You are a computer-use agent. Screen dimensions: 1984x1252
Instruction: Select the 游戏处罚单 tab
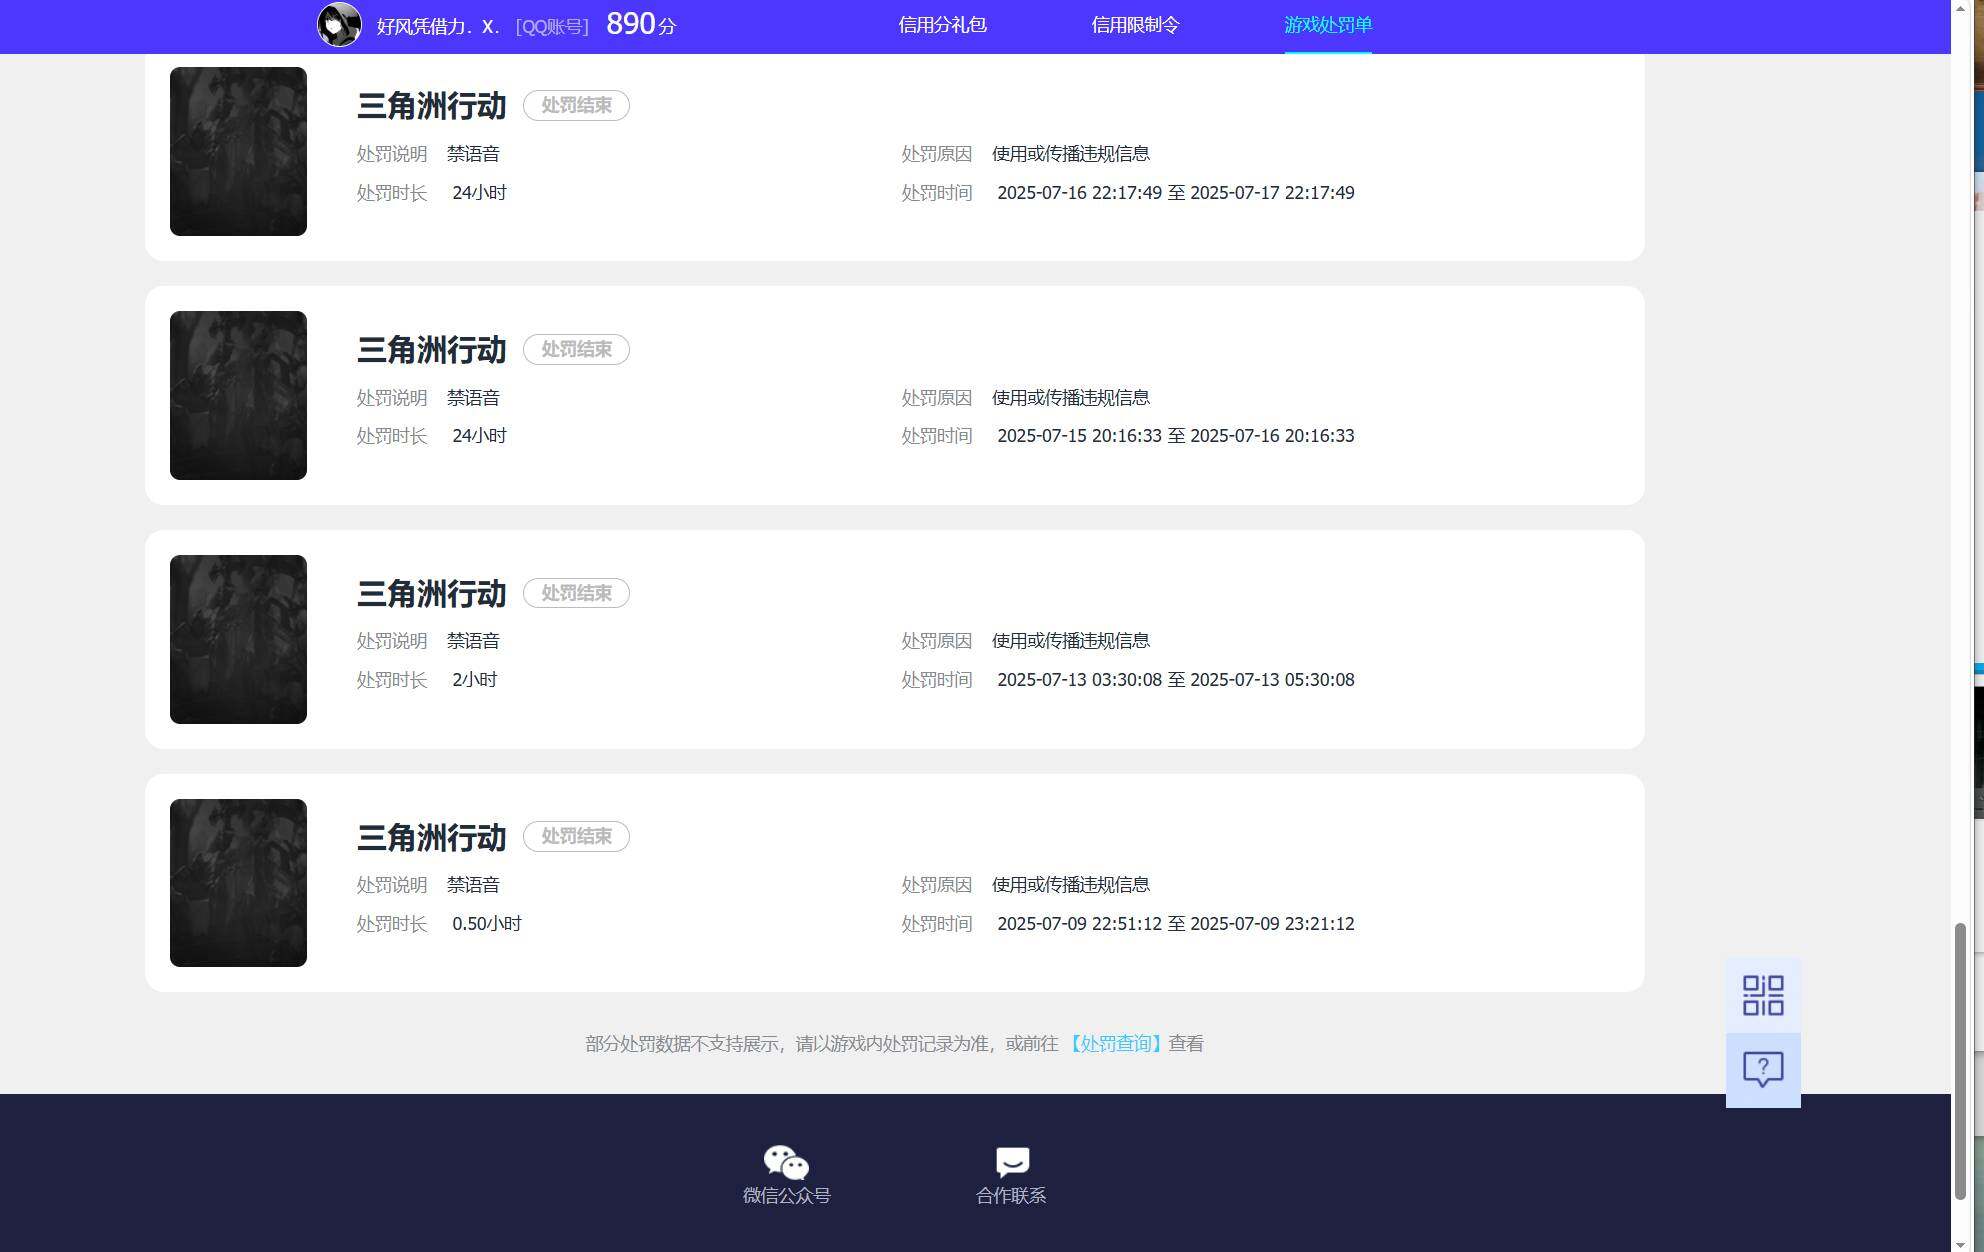[1328, 25]
